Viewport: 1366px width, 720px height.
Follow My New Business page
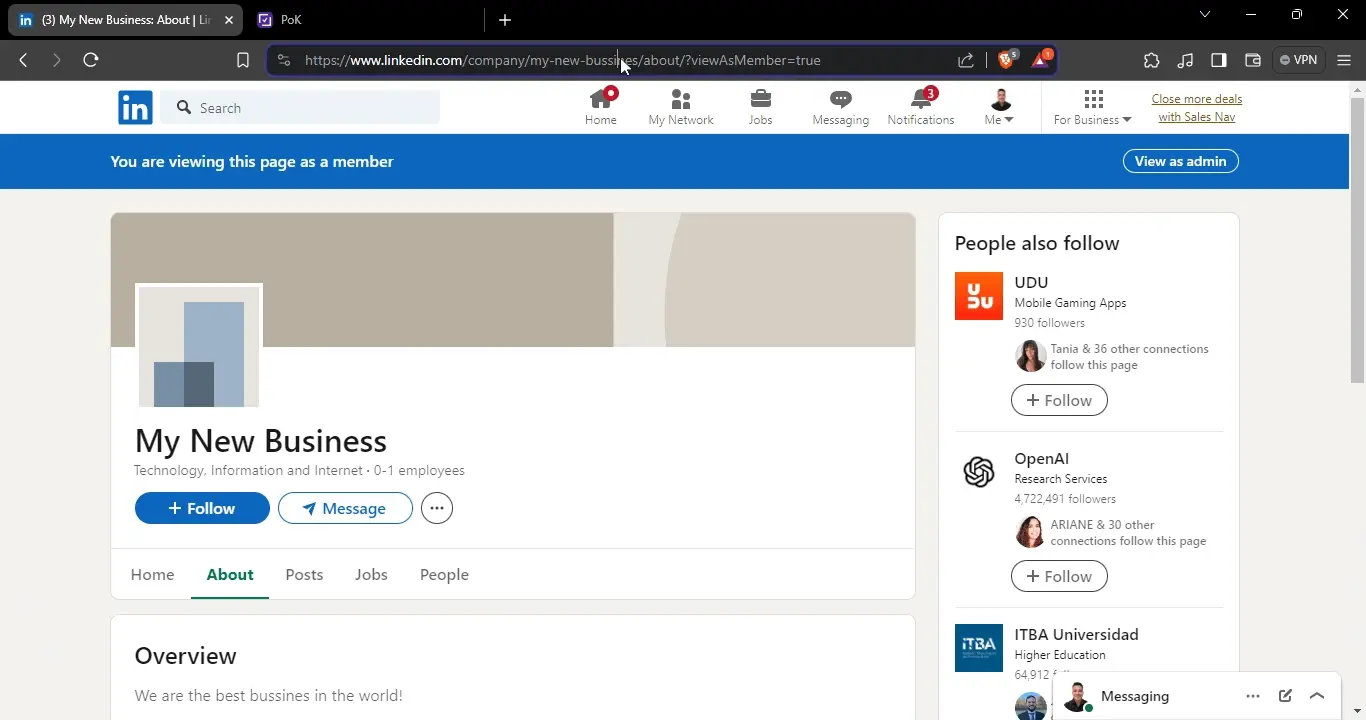point(202,508)
